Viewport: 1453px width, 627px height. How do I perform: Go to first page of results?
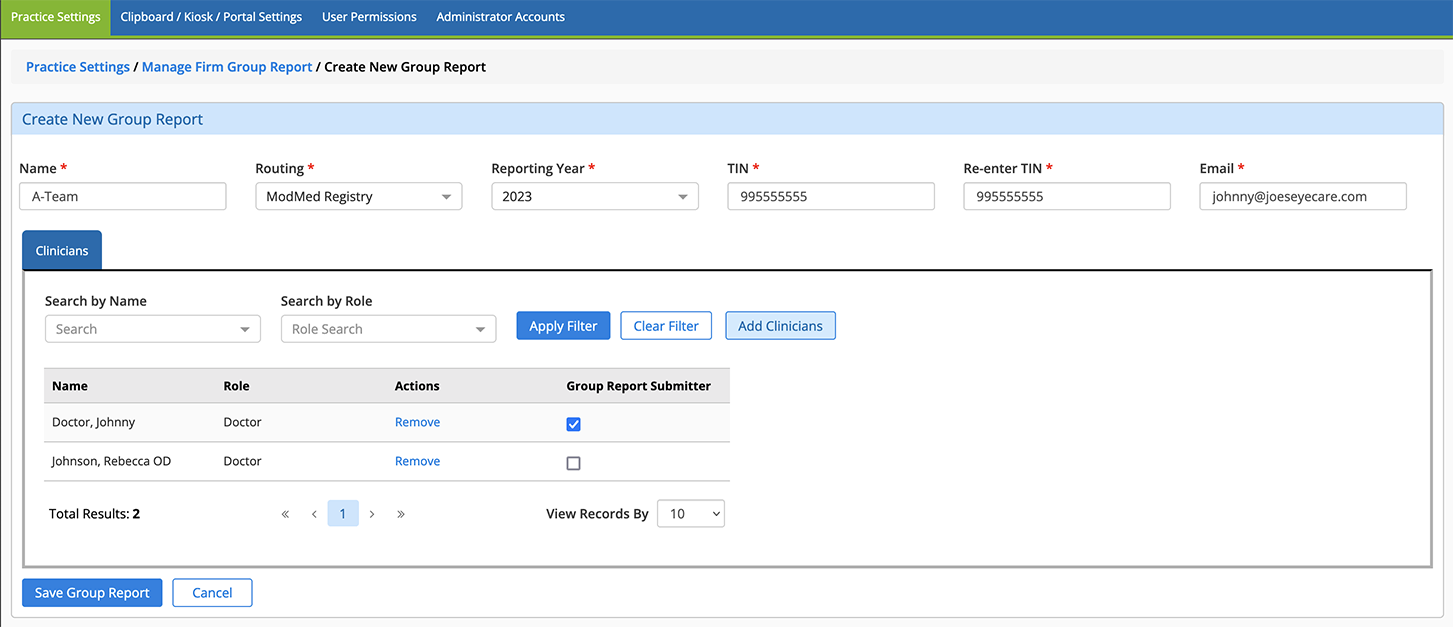[285, 514]
